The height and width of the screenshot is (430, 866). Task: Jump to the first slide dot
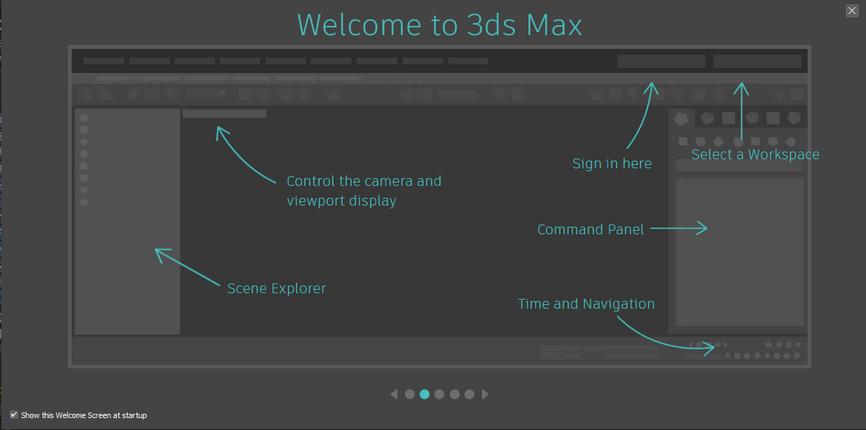coord(409,394)
